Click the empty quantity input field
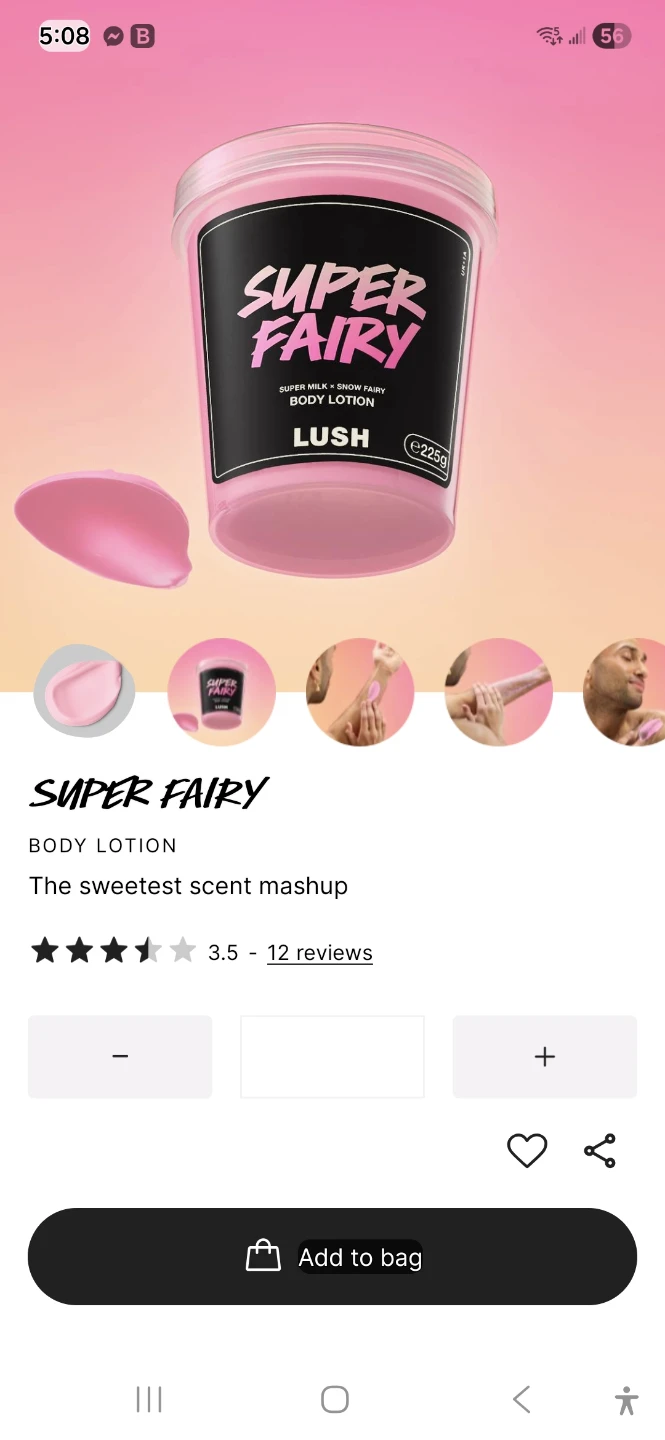This screenshot has width=665, height=1440. click(x=332, y=1057)
